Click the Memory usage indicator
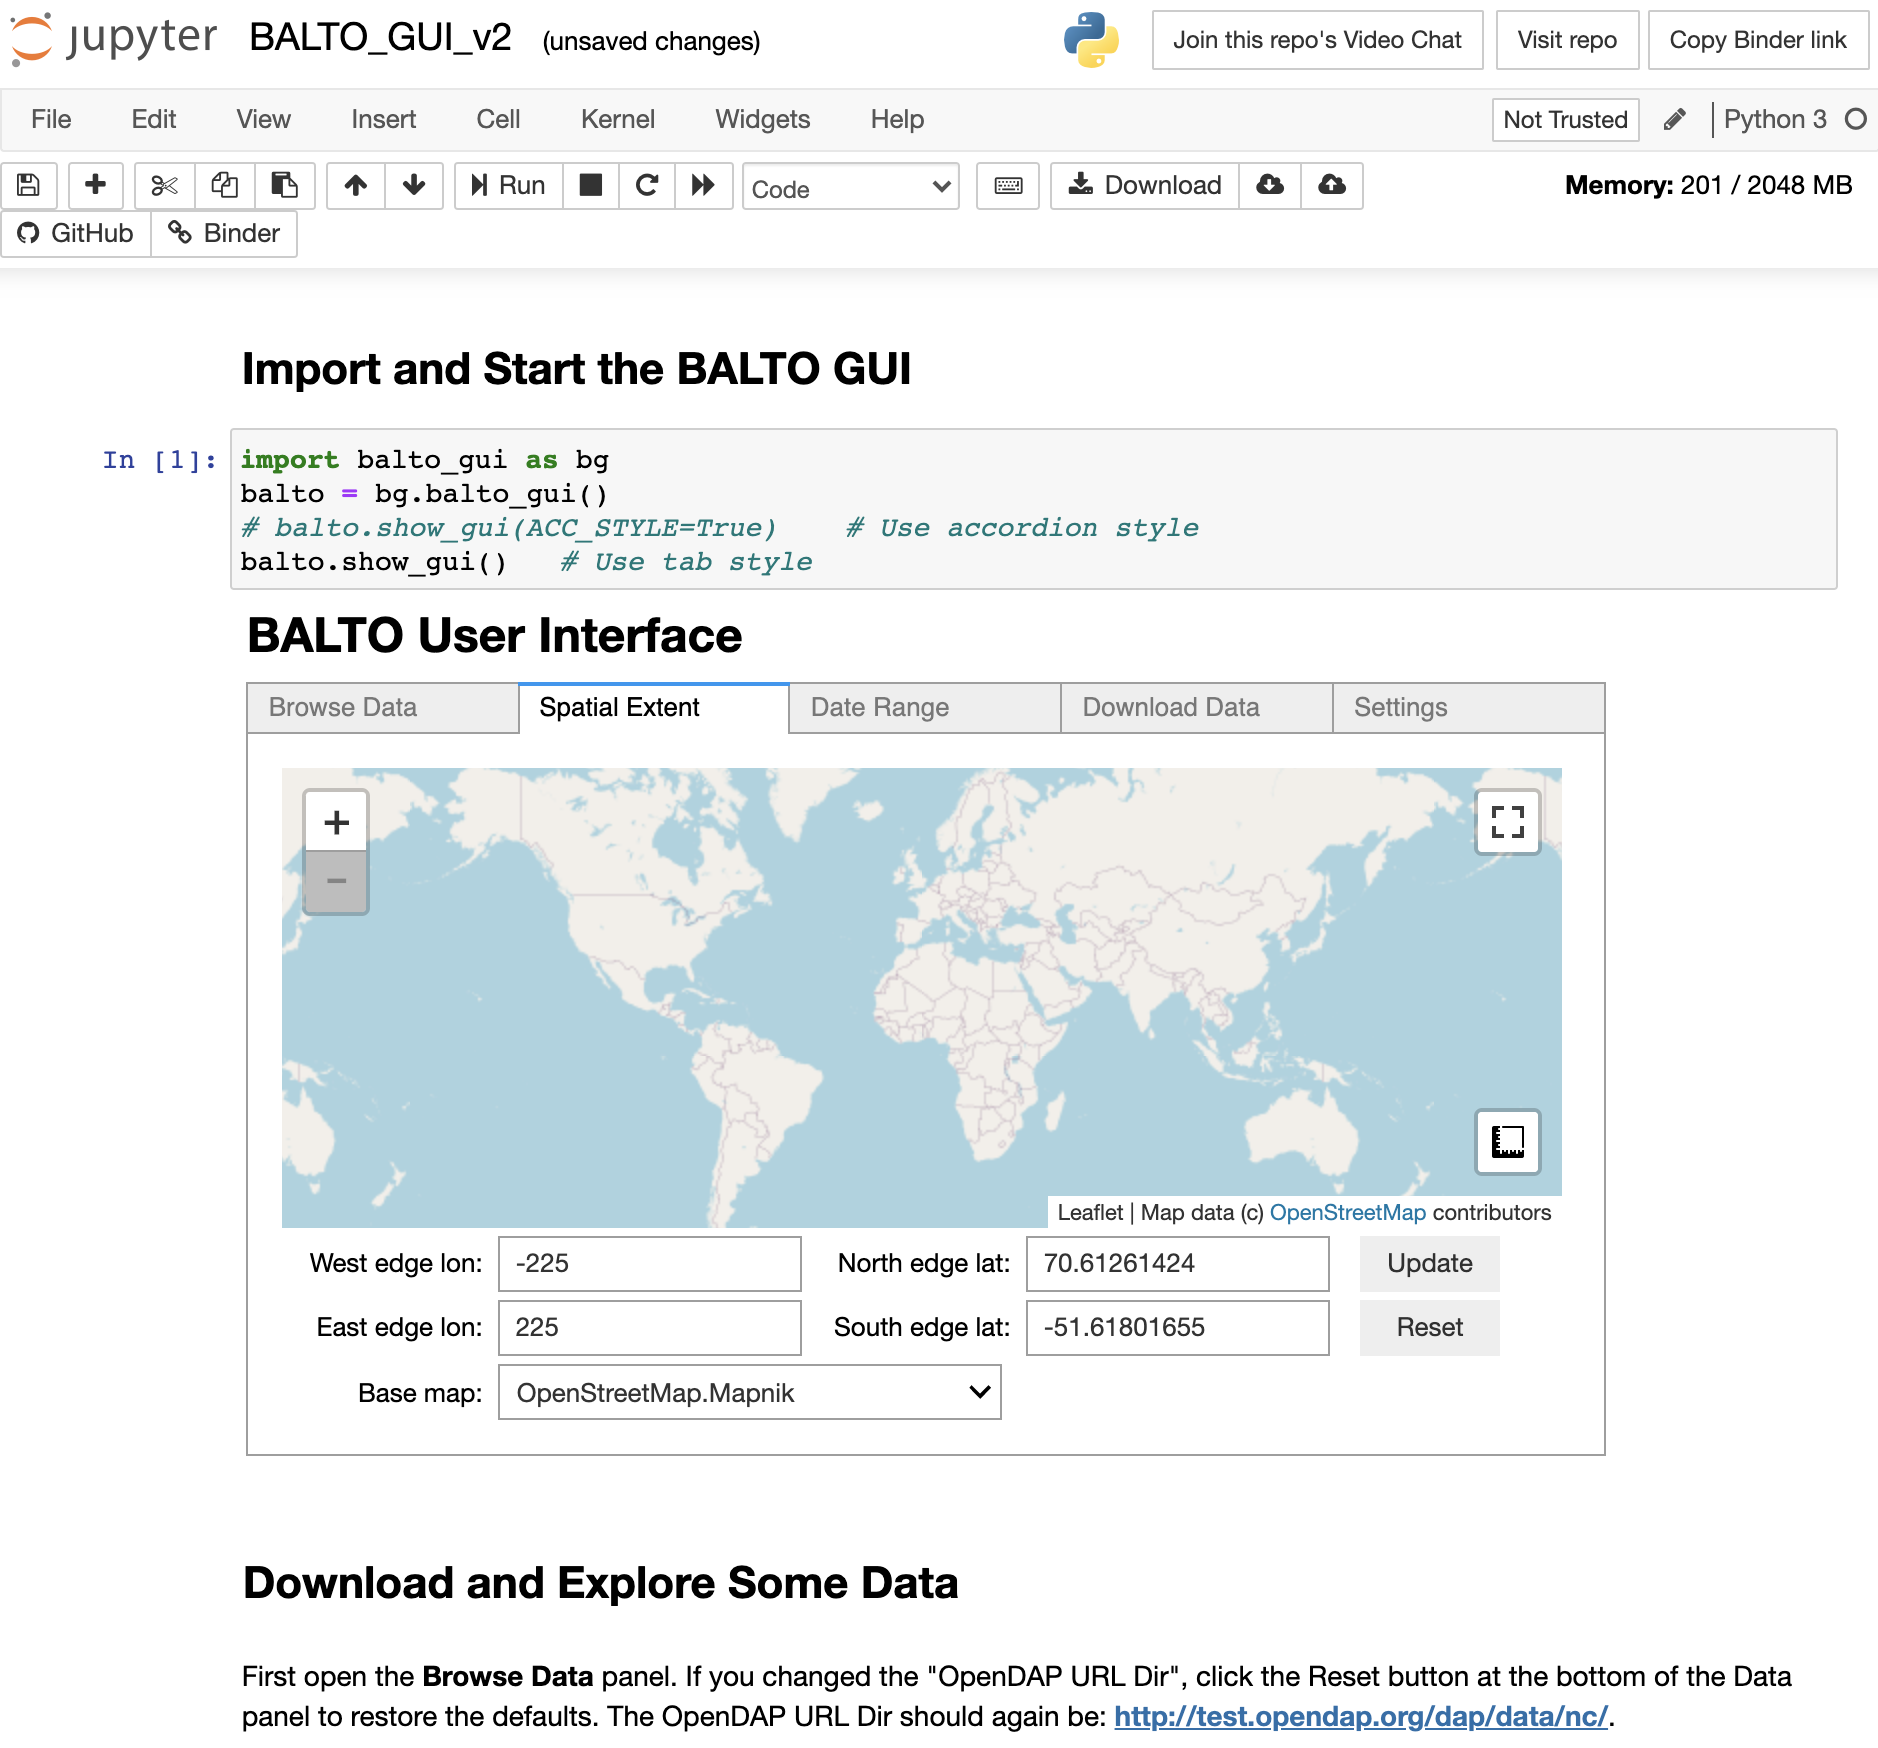 pos(1708,186)
